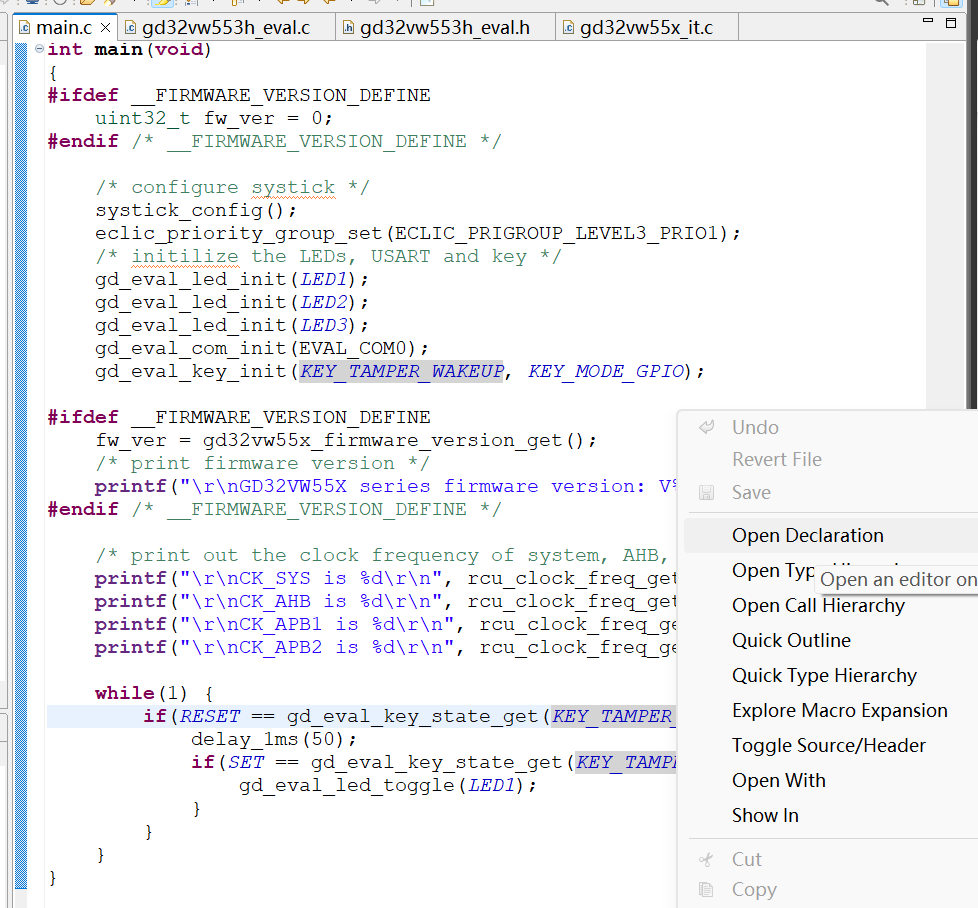Maximize the editor area
This screenshot has width=978, height=908.
[x=951, y=23]
